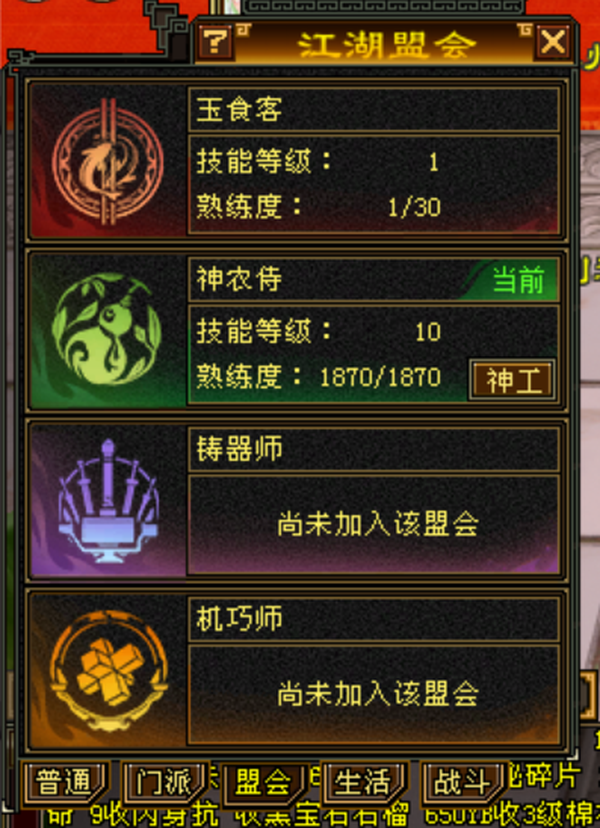Click 尚未加入该盟会 under 铸器师
The width and height of the screenshot is (600, 828).
tap(378, 524)
